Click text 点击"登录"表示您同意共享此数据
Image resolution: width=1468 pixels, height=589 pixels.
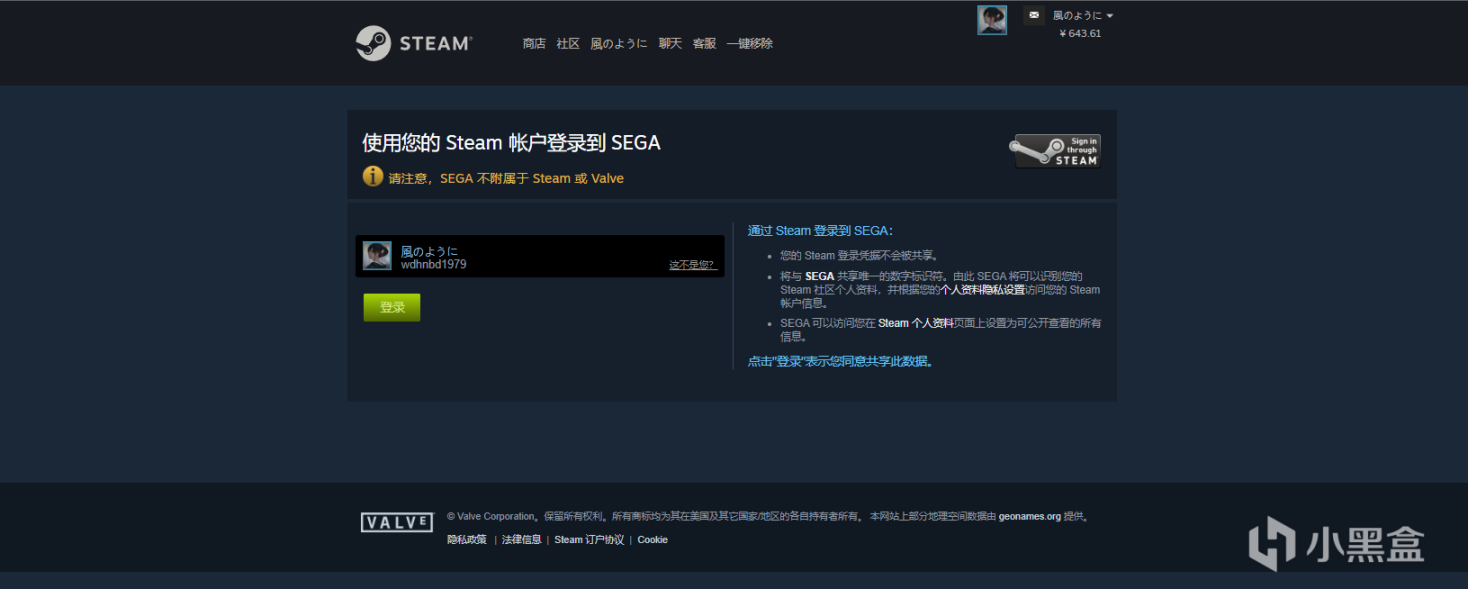[x=841, y=361]
